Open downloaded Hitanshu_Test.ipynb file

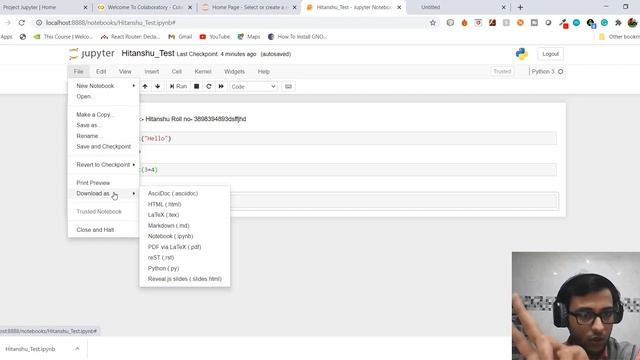(31, 349)
